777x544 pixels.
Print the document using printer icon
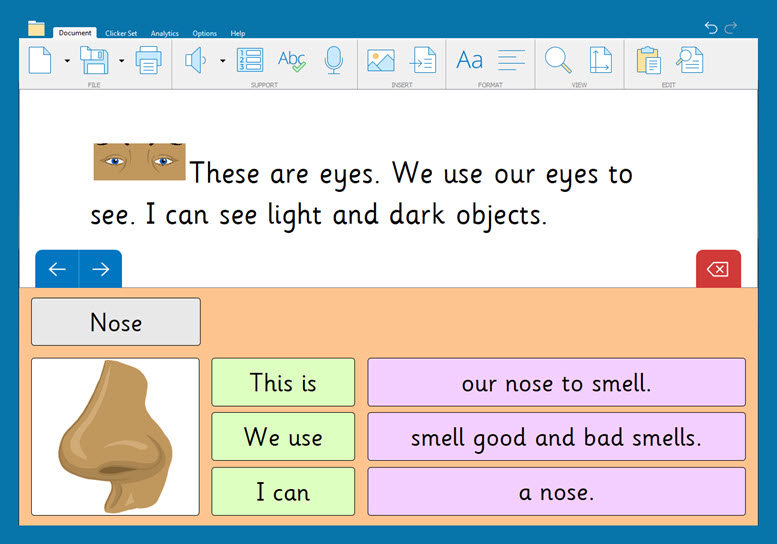tap(148, 61)
